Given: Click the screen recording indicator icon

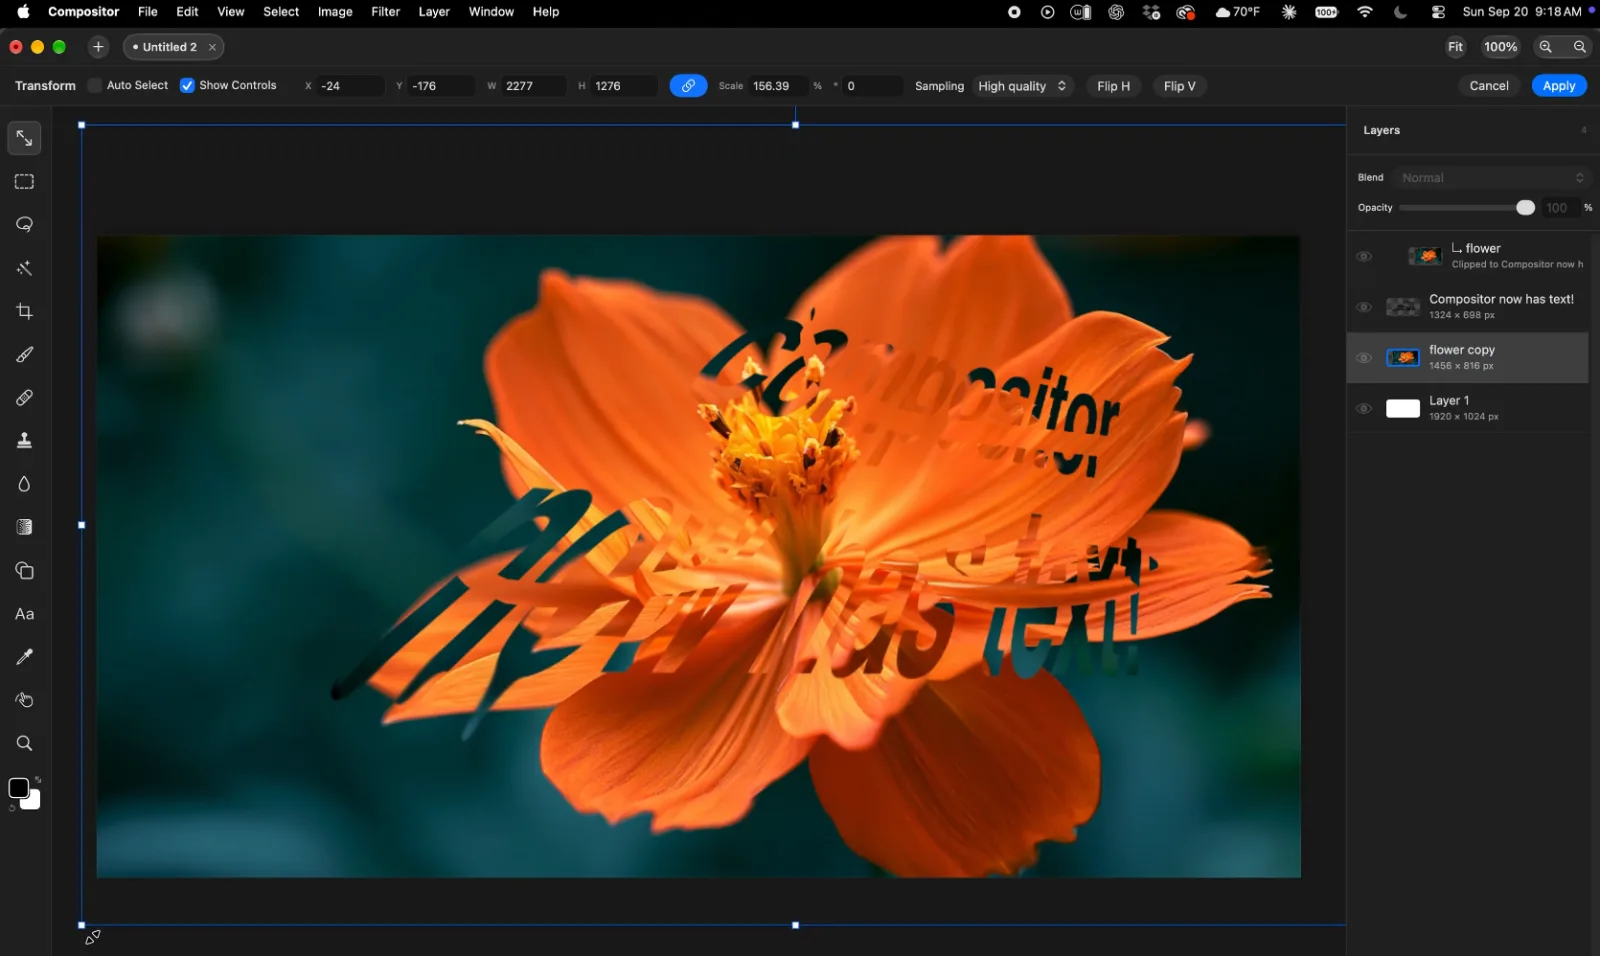Looking at the screenshot, I should click(x=1014, y=12).
